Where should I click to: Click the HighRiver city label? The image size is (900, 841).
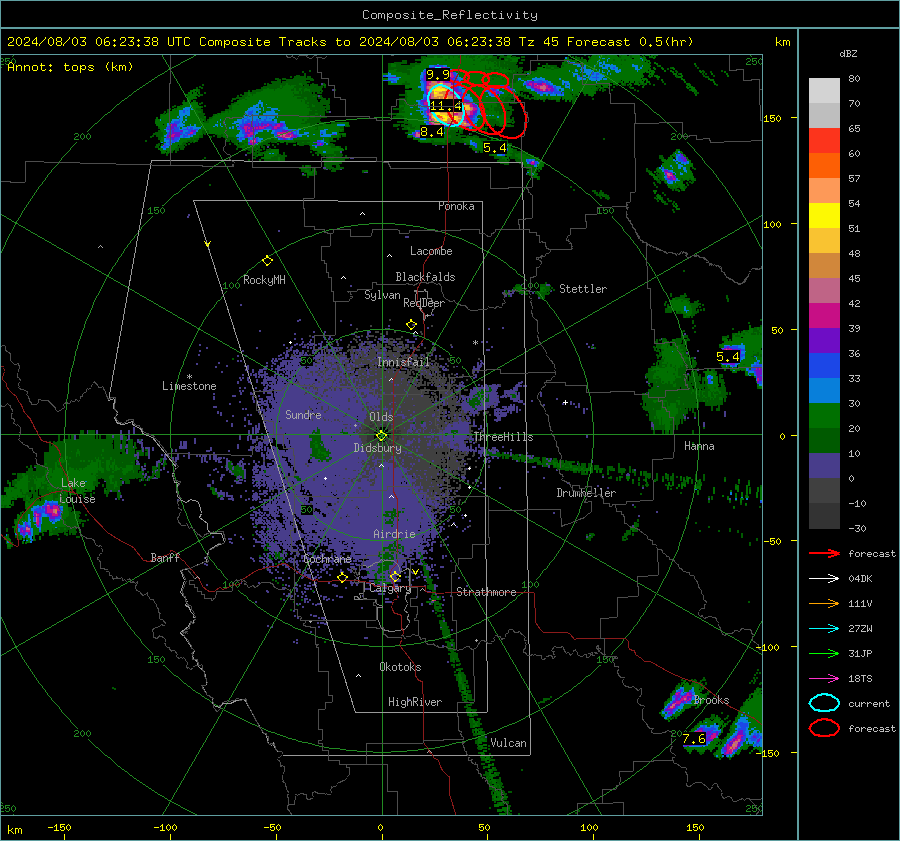tap(415, 702)
